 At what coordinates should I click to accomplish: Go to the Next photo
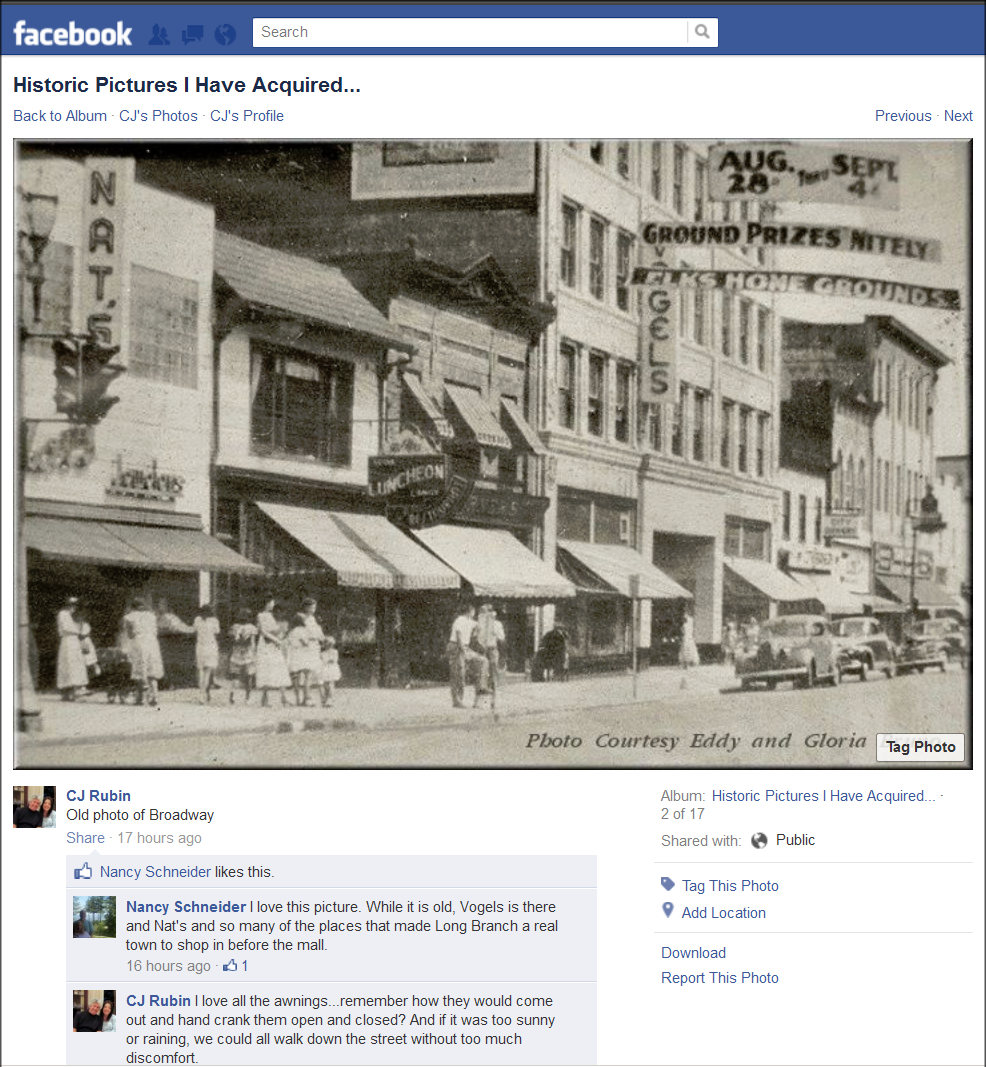click(958, 116)
